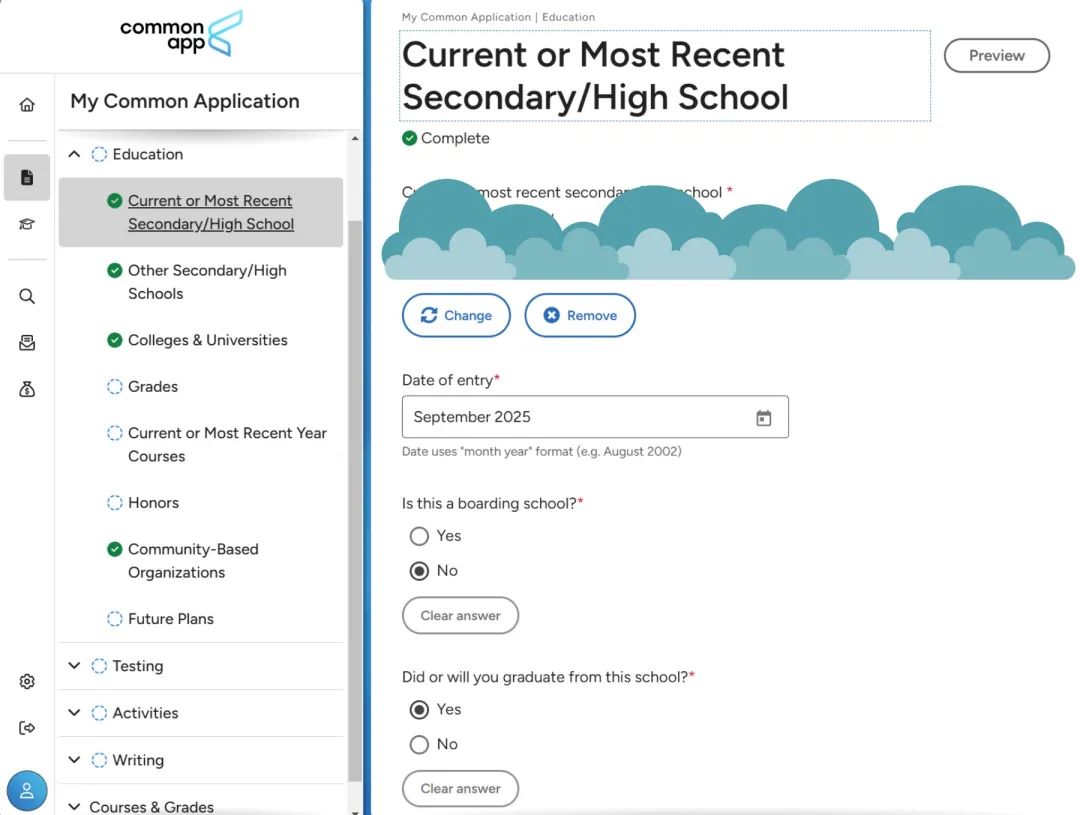Click the sign out arrow icon

point(27,728)
